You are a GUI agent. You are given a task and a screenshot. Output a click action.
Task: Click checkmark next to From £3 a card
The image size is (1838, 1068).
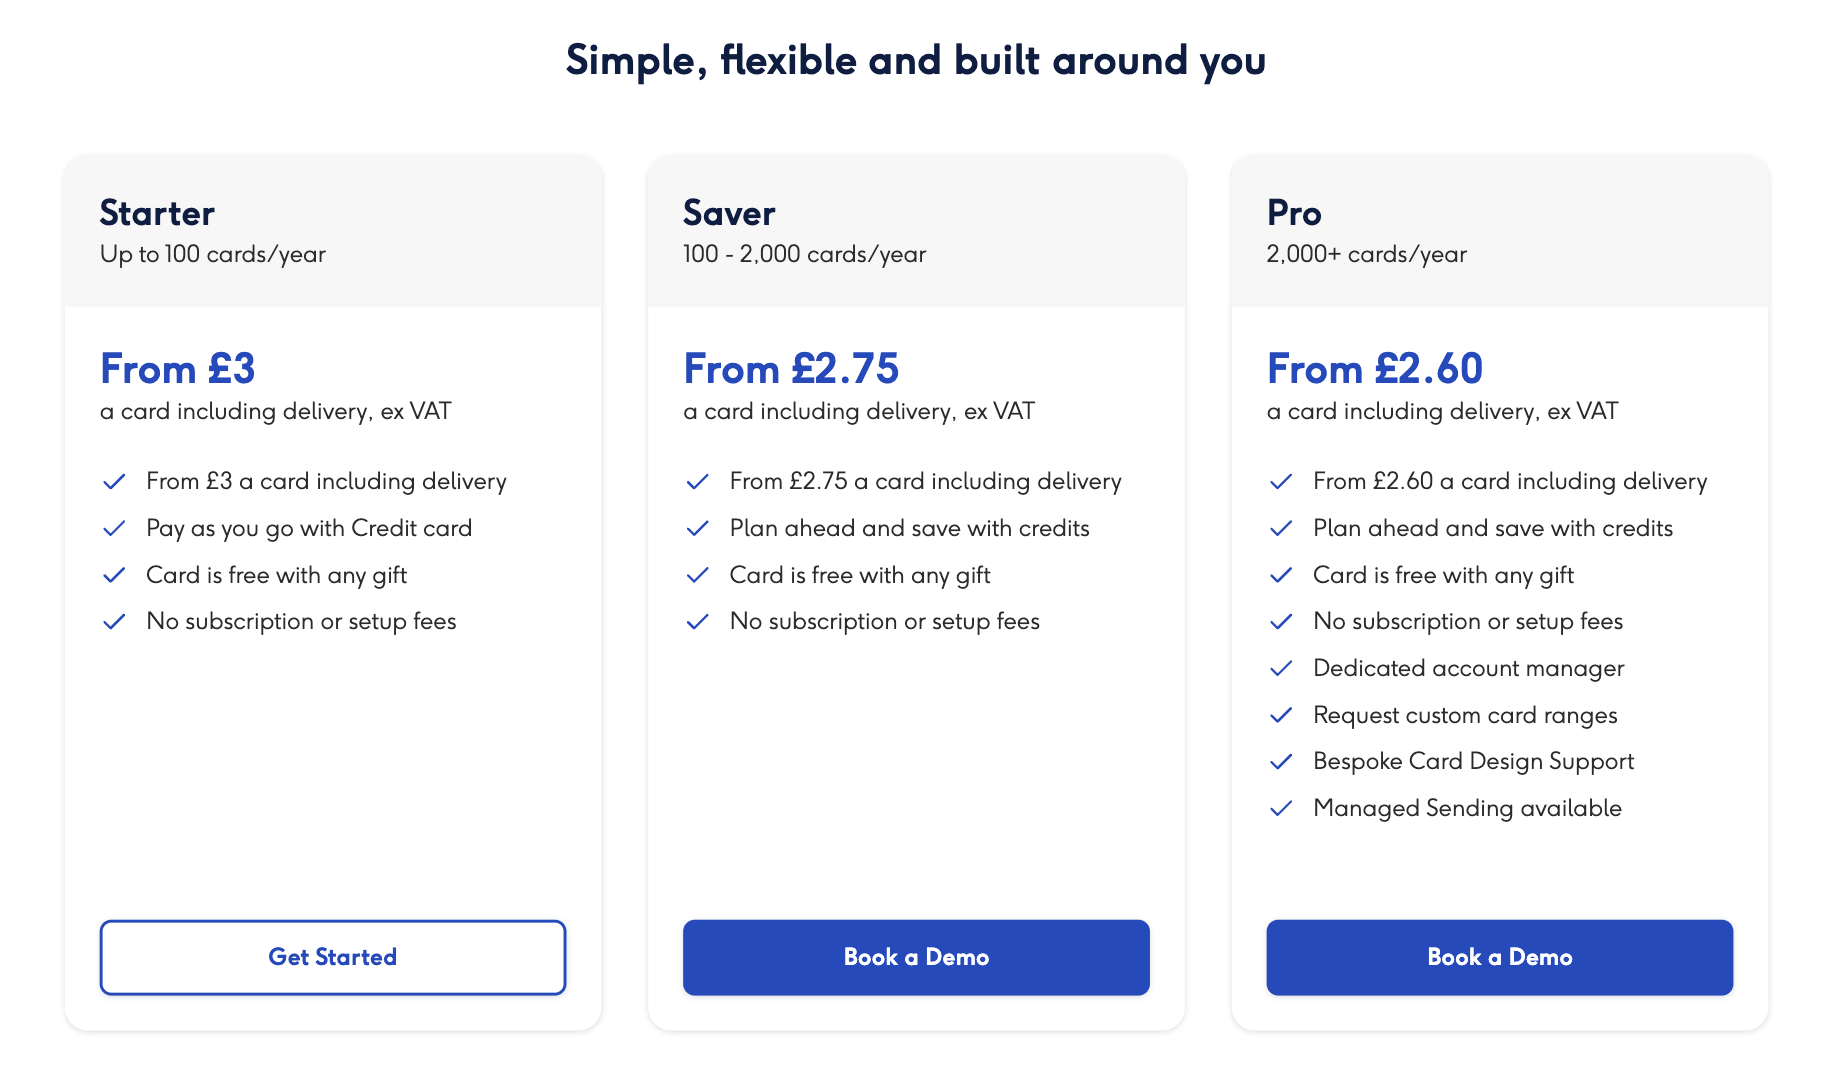[114, 482]
